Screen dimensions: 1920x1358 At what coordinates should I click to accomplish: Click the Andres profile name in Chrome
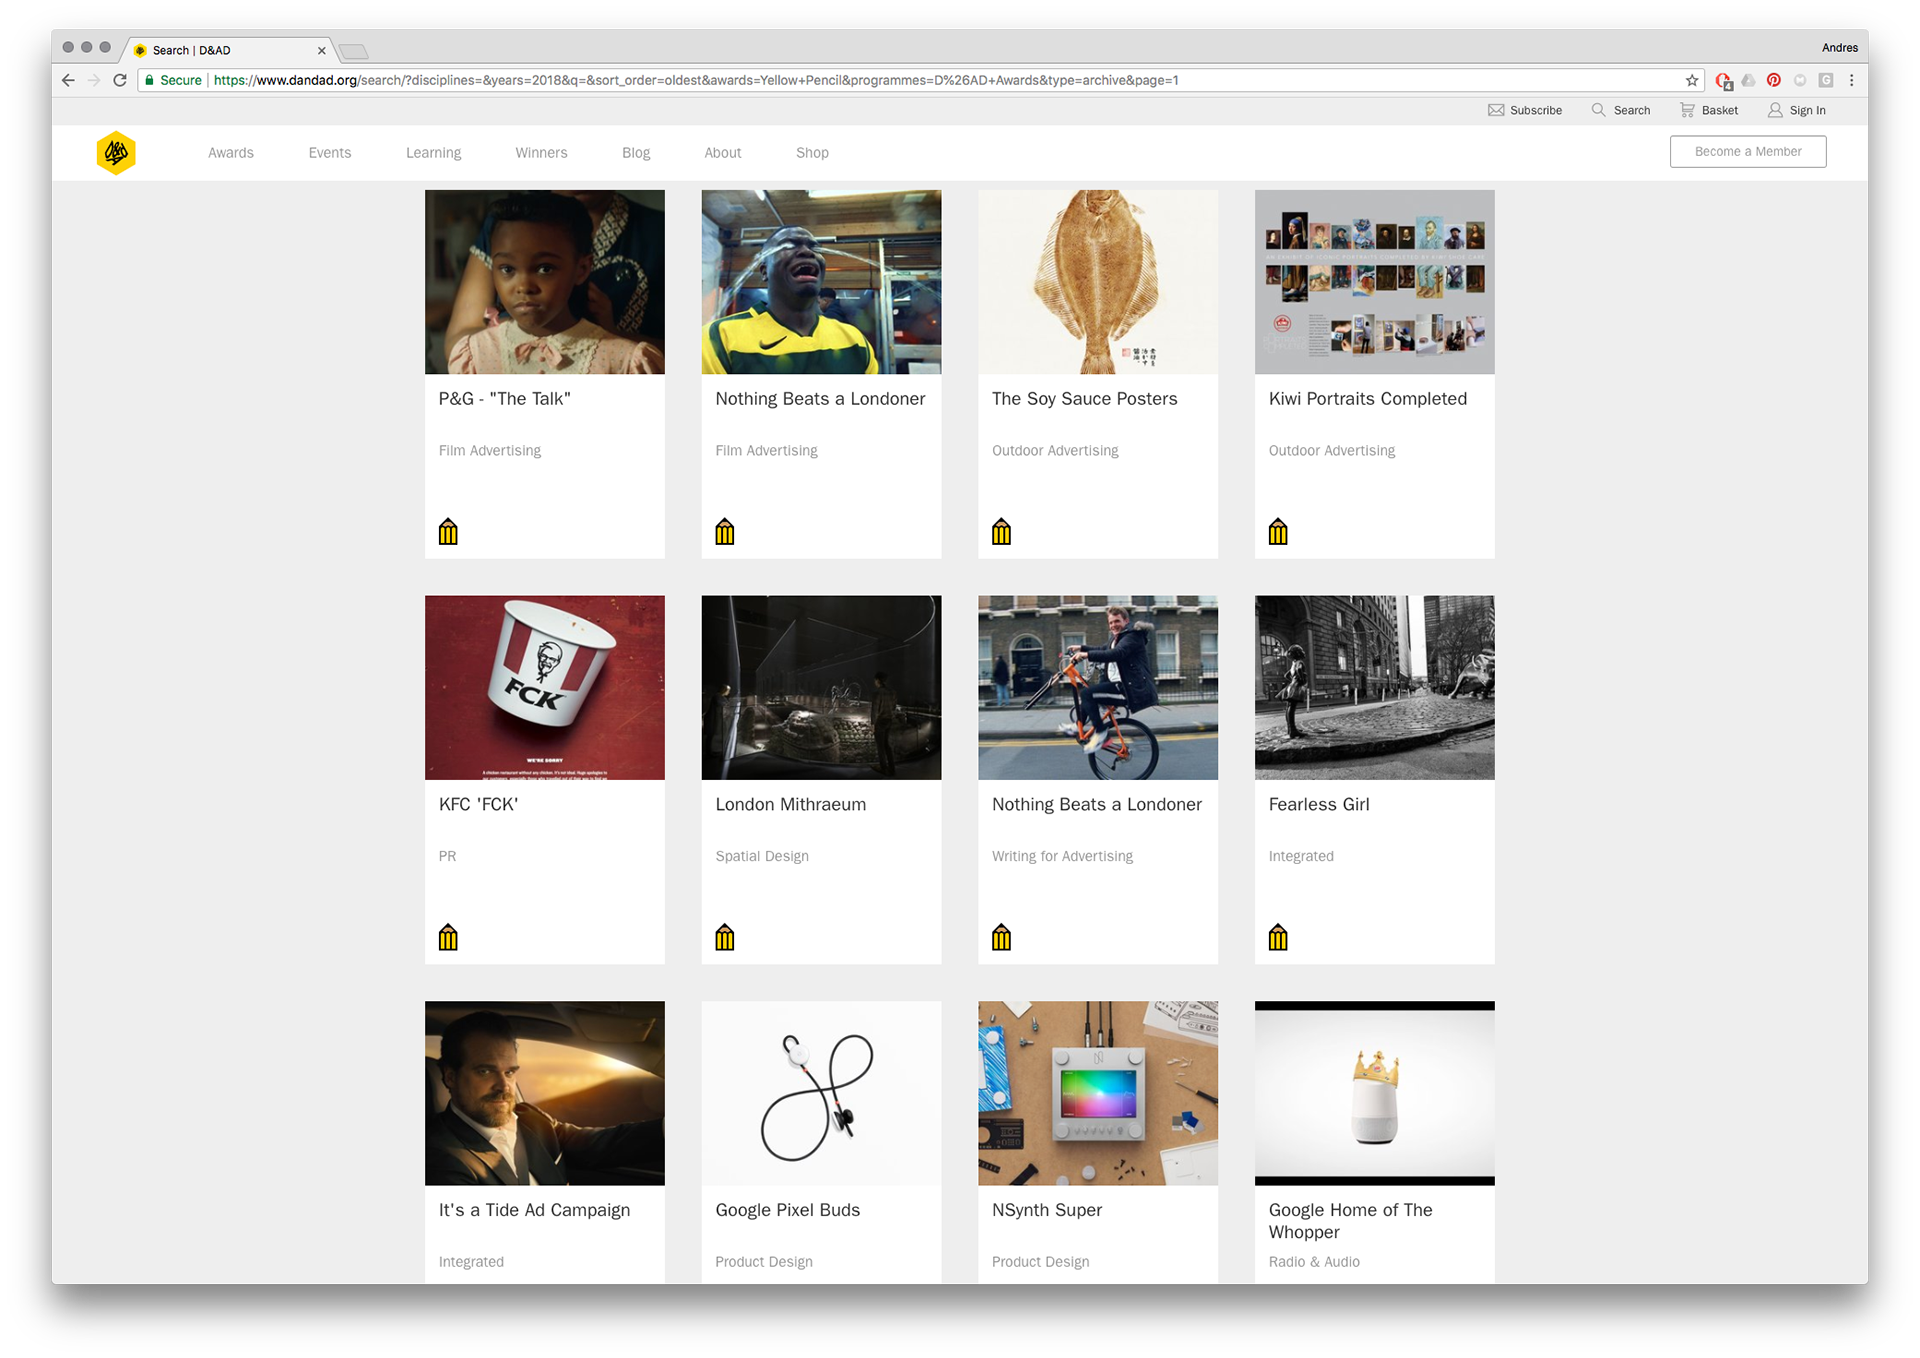tap(1839, 48)
